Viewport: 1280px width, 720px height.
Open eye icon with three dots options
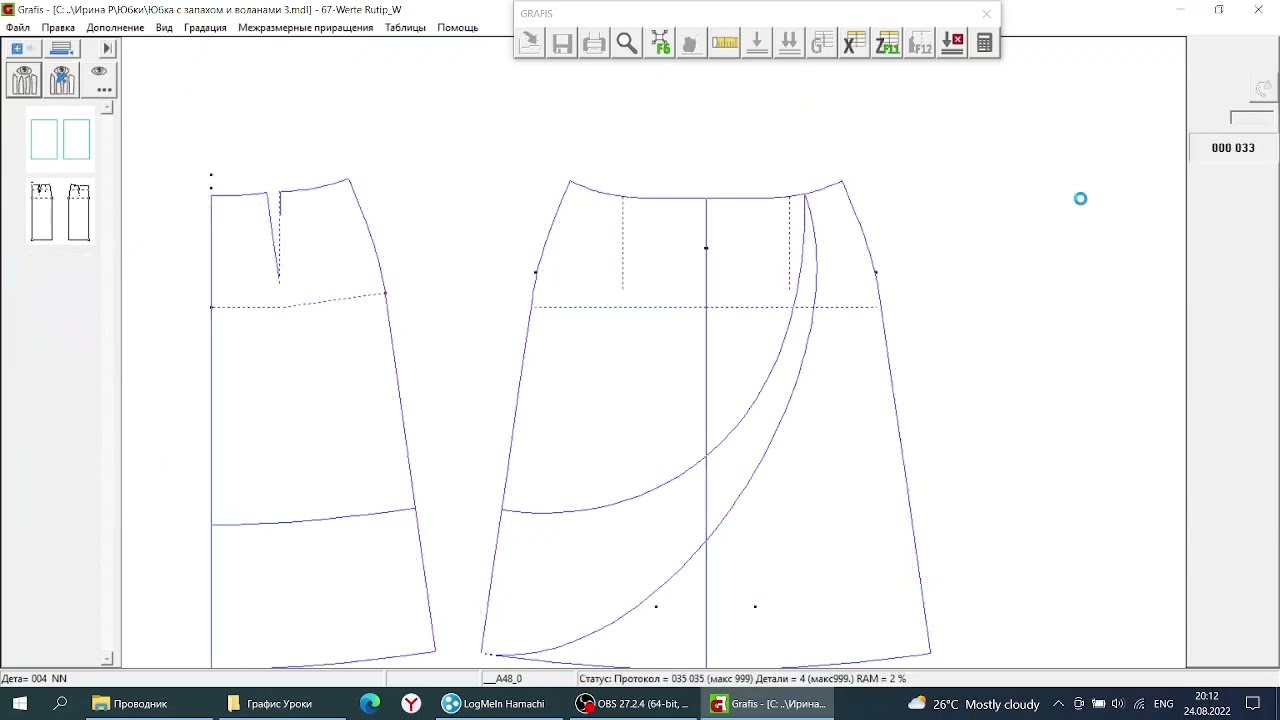[x=99, y=80]
